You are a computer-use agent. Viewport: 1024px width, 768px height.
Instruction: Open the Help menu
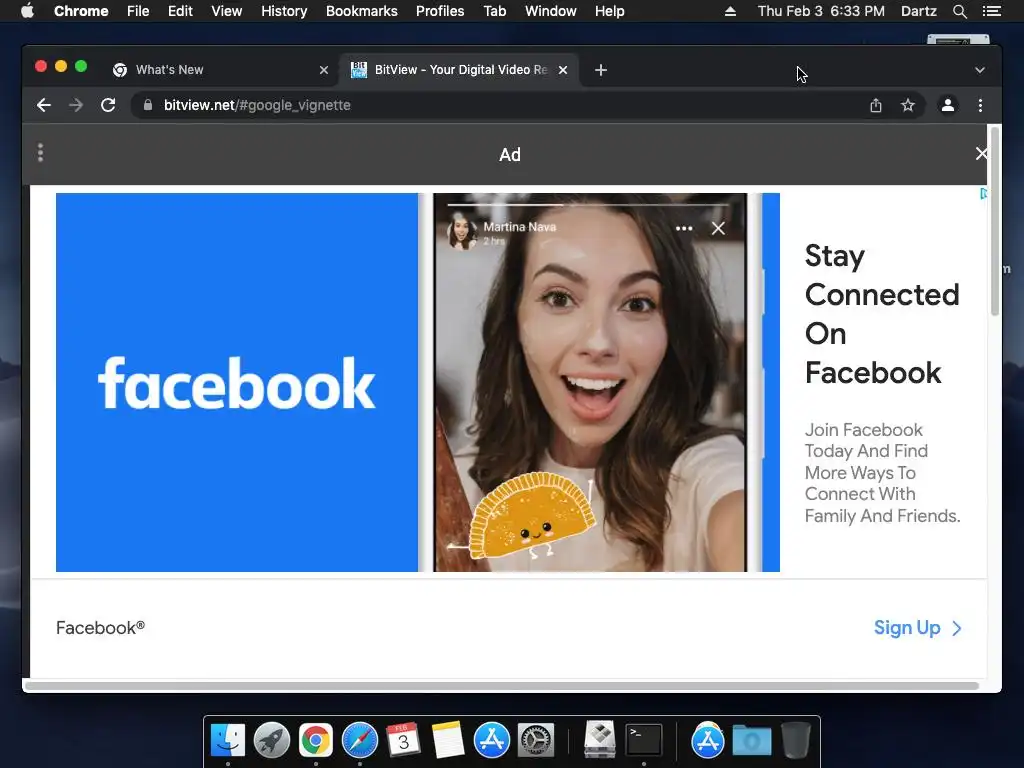(609, 11)
